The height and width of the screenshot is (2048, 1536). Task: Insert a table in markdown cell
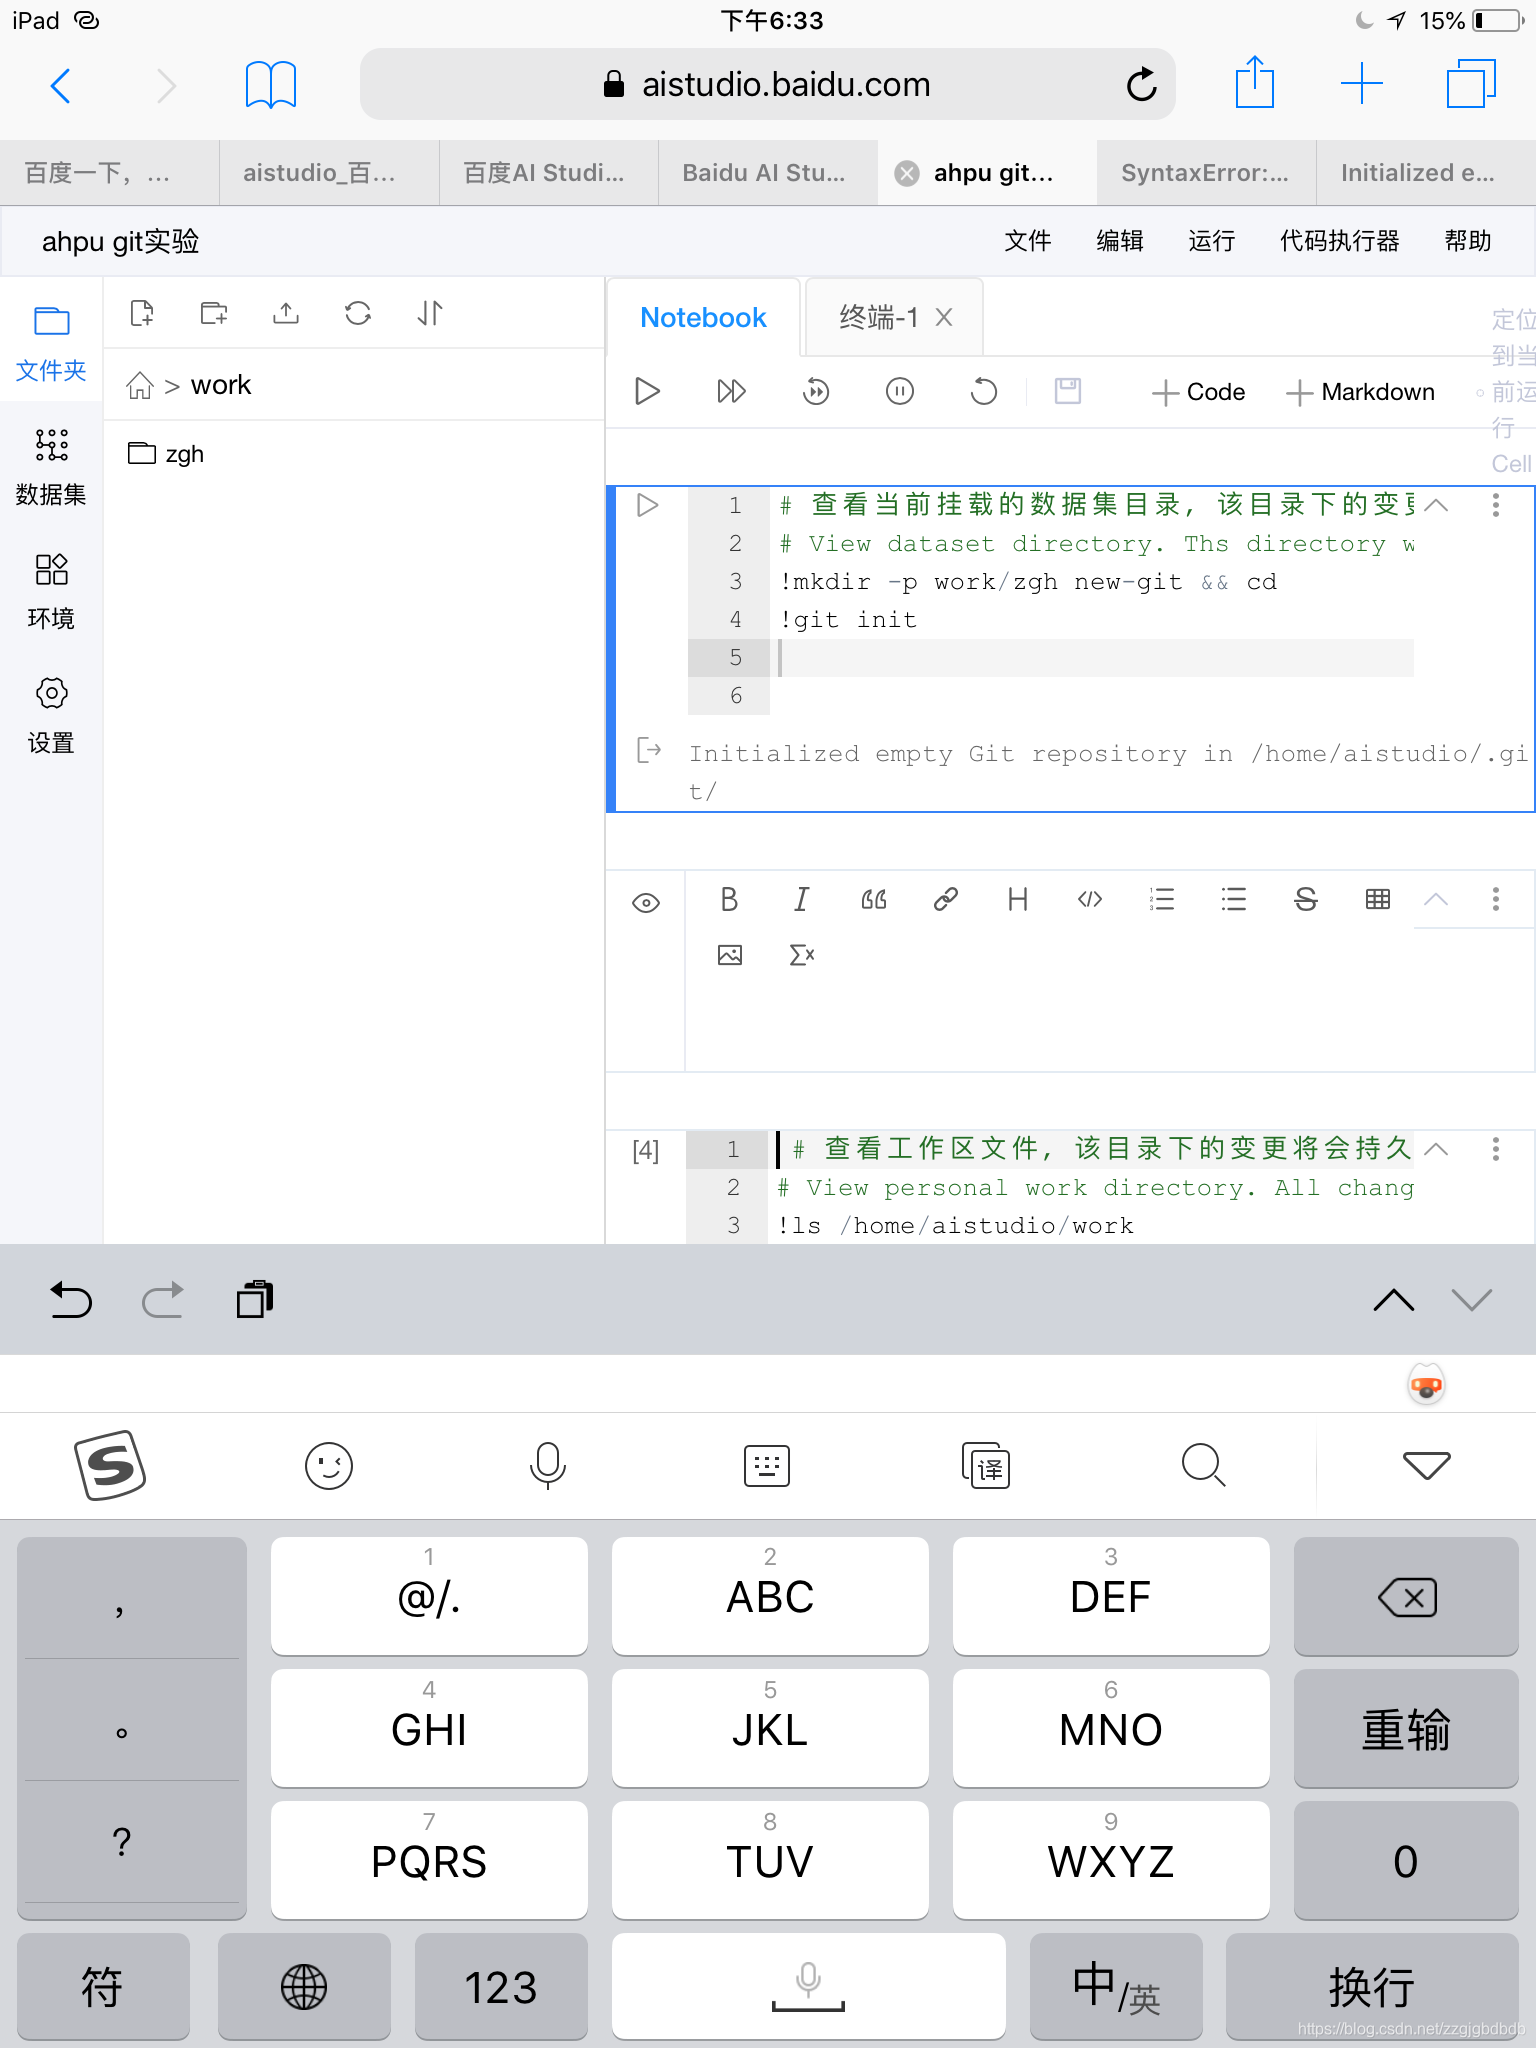click(1378, 900)
